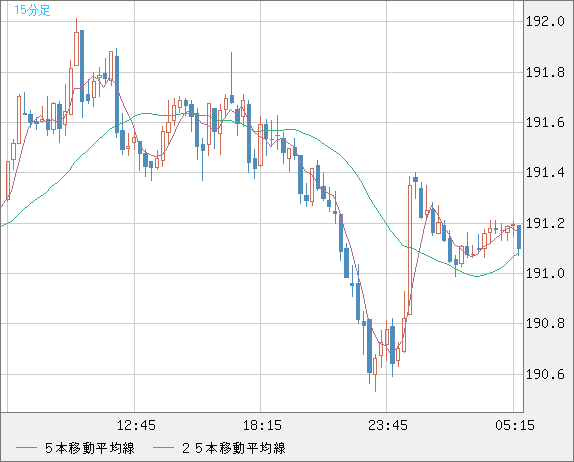Click the 18:15 time axis label
This screenshot has height=462, width=574.
coord(262,425)
